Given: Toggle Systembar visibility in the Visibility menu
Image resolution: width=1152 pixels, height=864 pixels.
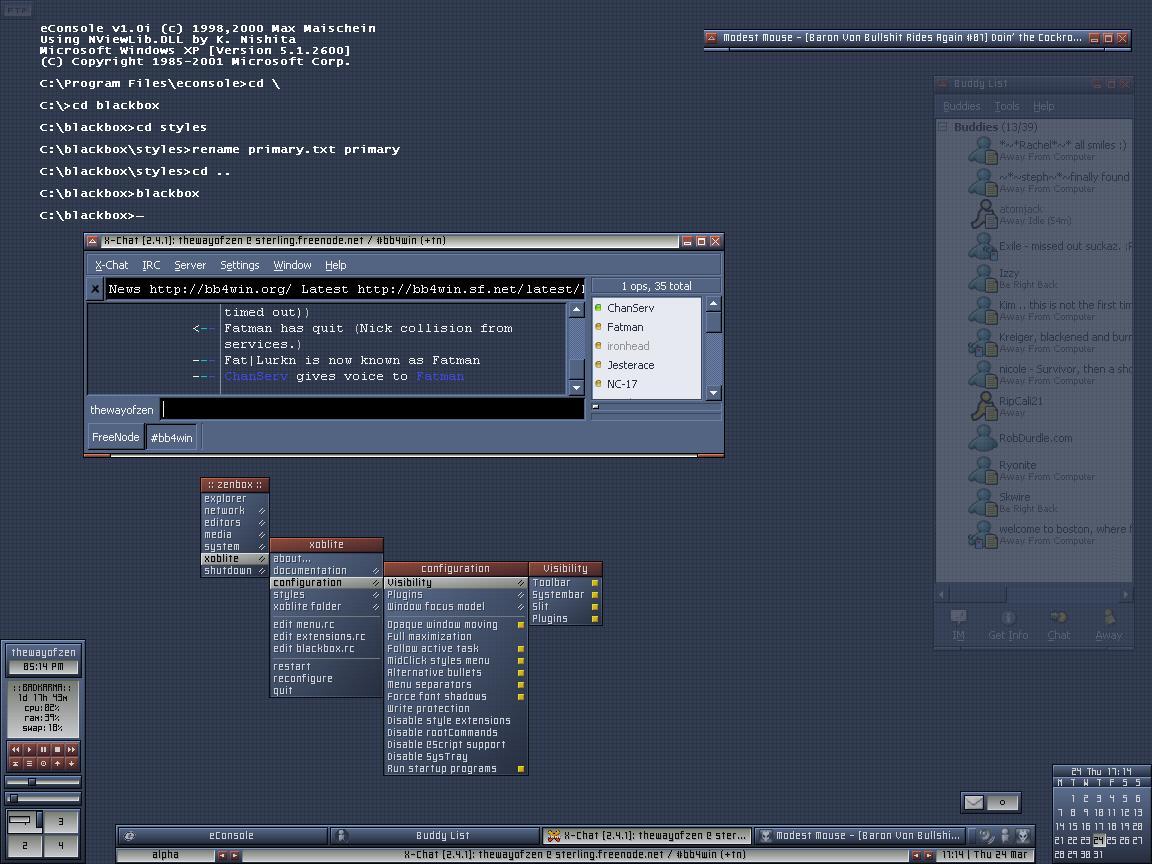Looking at the screenshot, I should pos(565,594).
